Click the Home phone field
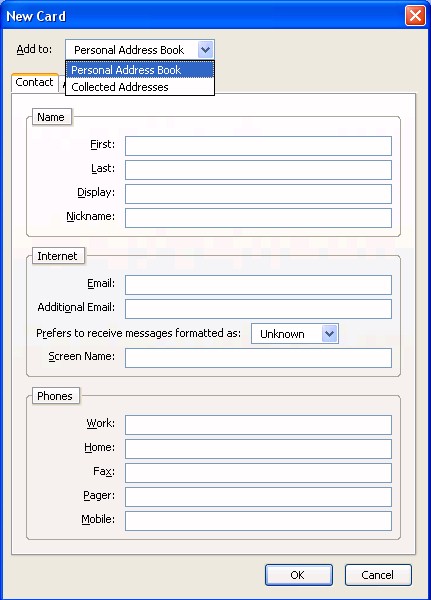This screenshot has width=431, height=600. [x=258, y=449]
